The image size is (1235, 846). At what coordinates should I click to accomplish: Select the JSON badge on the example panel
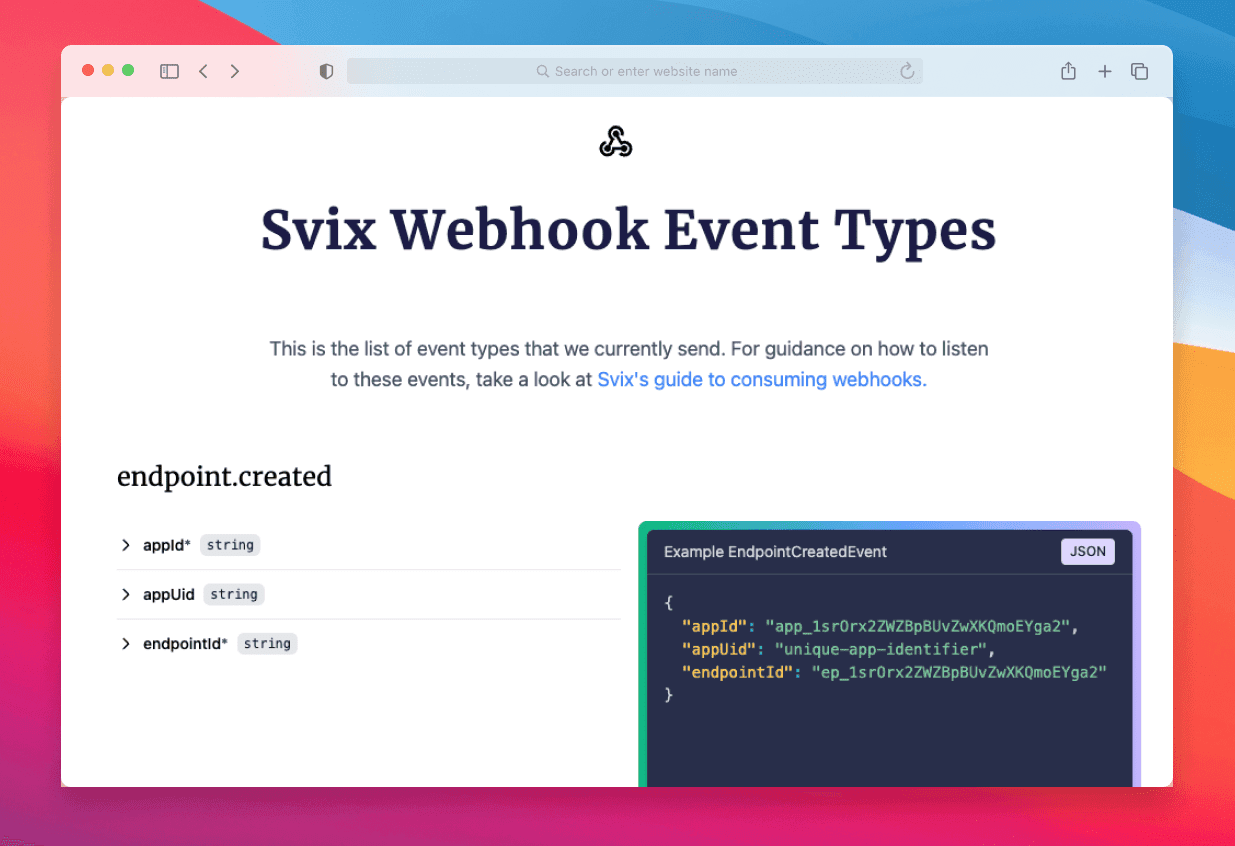1087,551
